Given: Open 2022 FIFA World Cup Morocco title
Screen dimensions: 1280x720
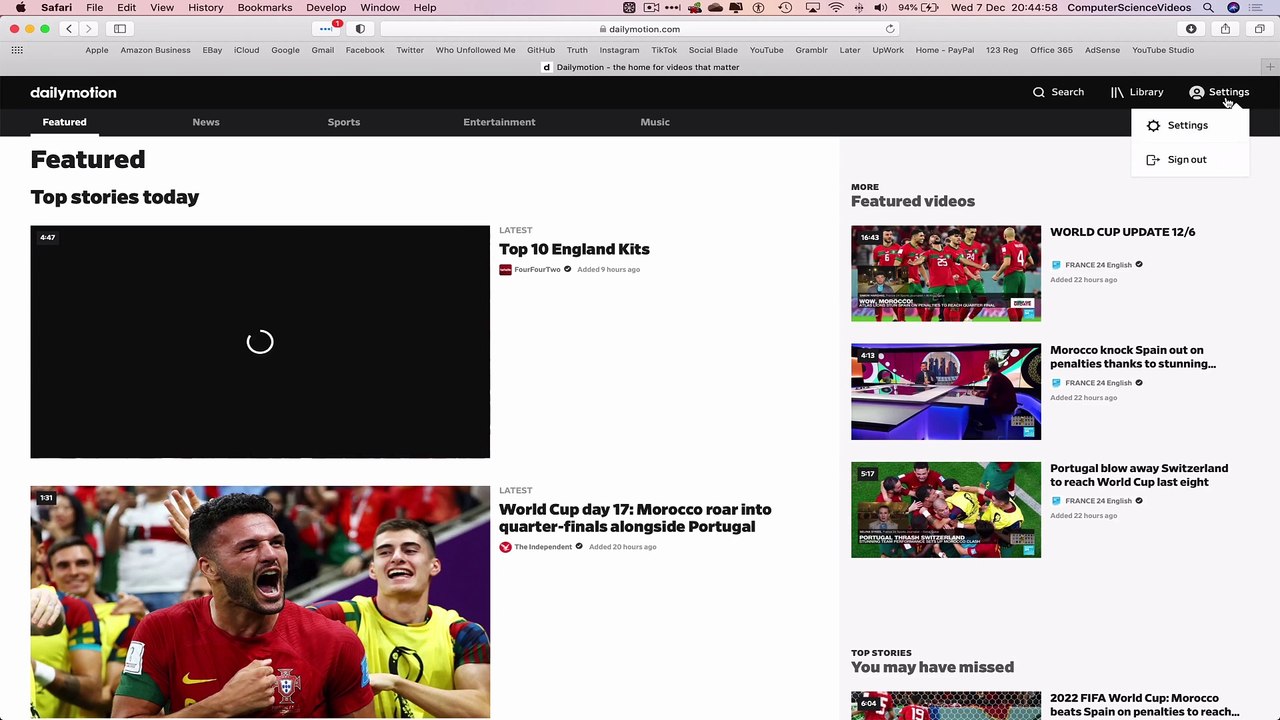Looking at the screenshot, I should (1145, 705).
